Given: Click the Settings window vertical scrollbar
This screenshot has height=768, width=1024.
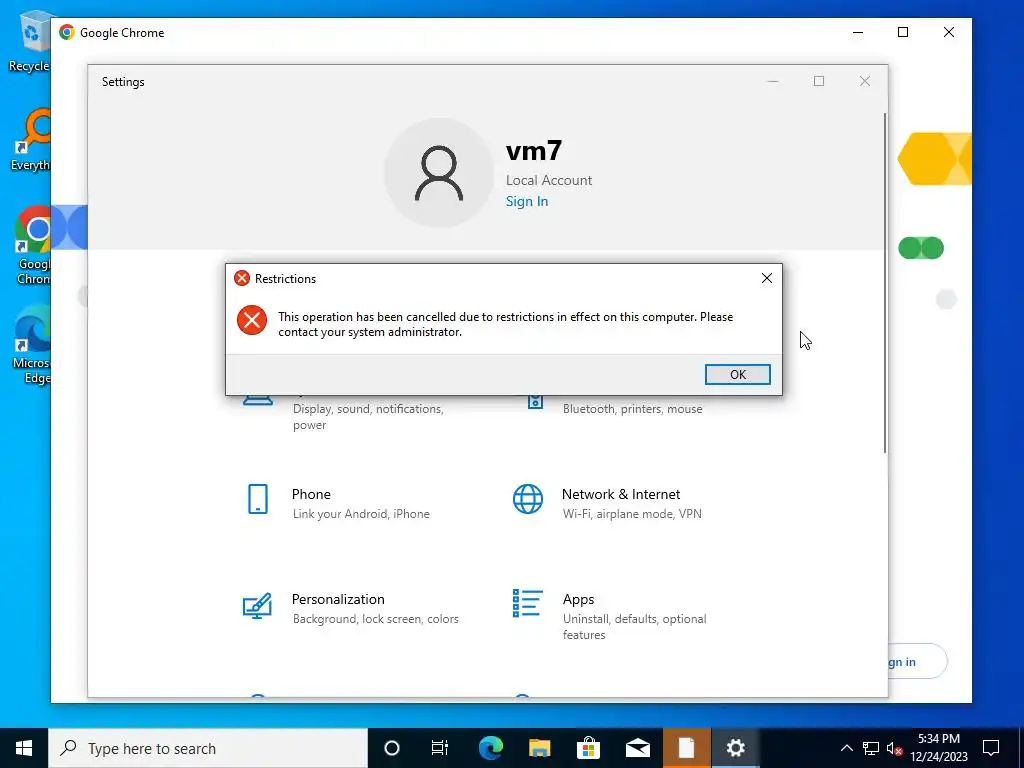Looking at the screenshot, I should (885, 283).
